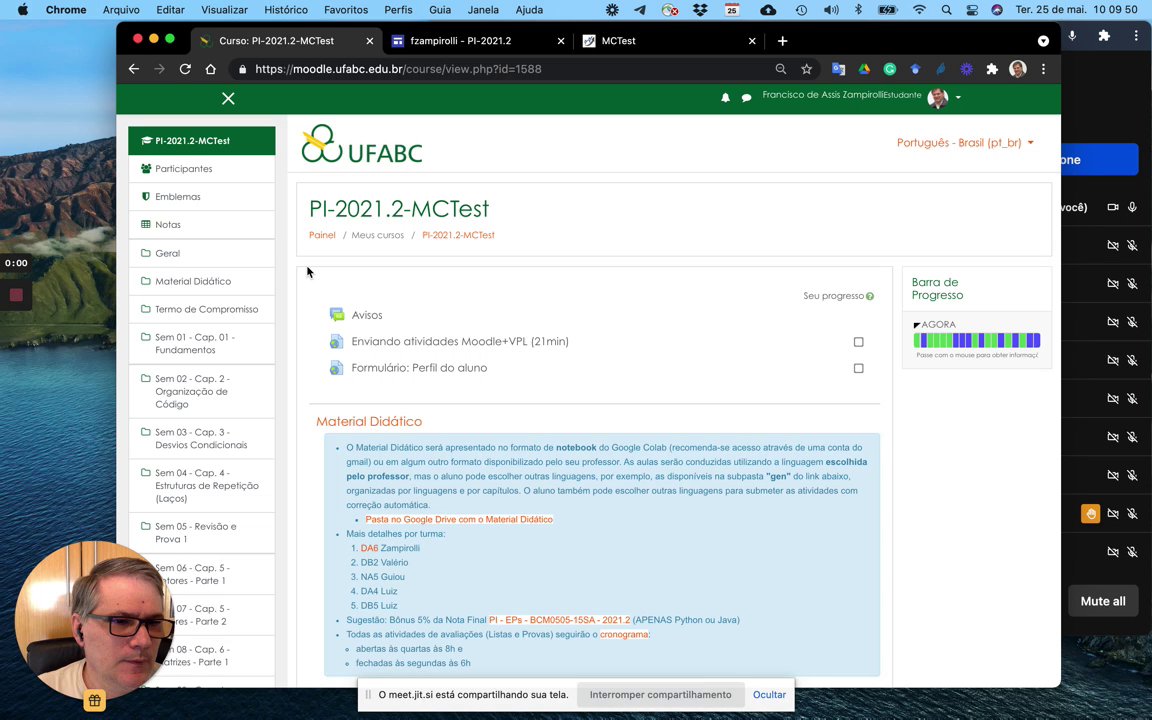Open the Favoritos menu
Image resolution: width=1152 pixels, height=720 pixels.
click(x=345, y=10)
